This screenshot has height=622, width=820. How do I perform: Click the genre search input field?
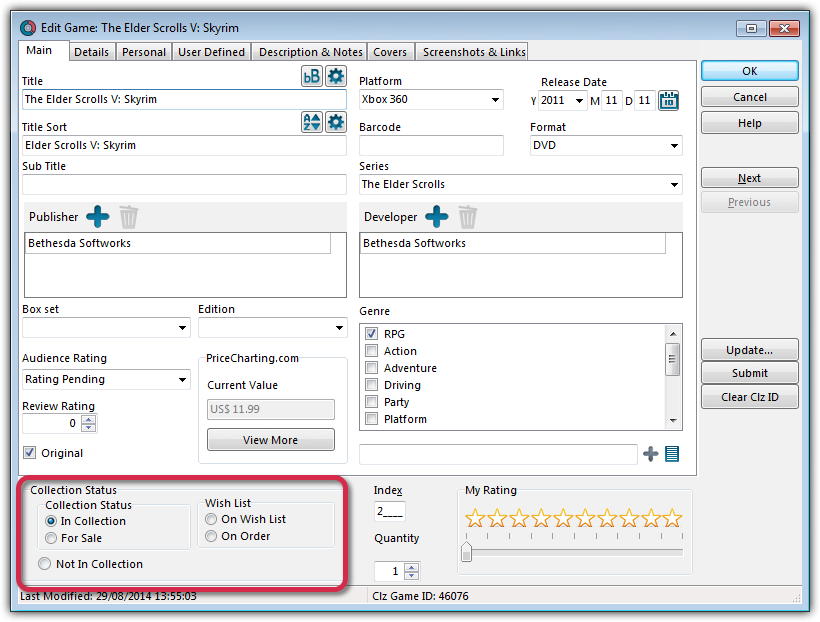pos(498,454)
